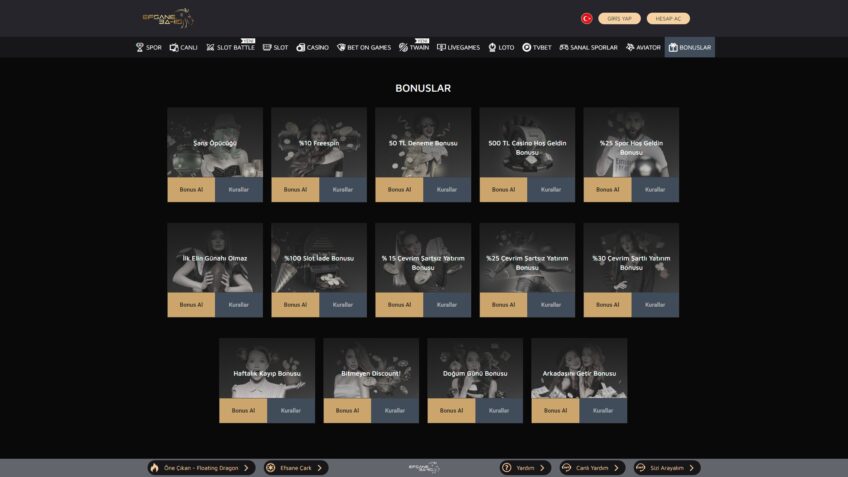Expand the Sizi Arayalım chevron
The height and width of the screenshot is (477, 848).
click(693, 467)
